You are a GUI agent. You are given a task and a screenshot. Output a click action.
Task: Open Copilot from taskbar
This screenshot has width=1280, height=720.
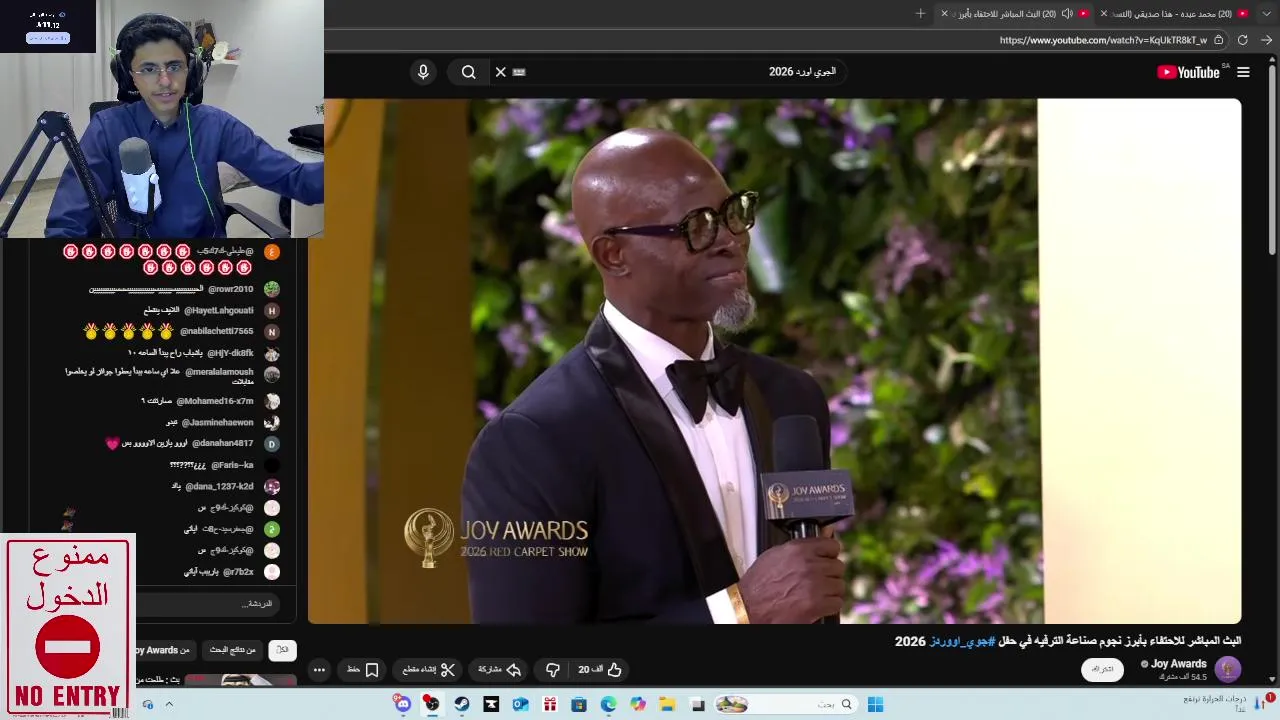[638, 704]
